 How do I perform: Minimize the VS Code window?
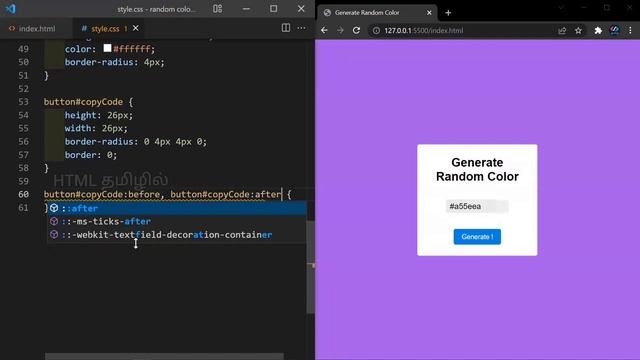[246, 9]
